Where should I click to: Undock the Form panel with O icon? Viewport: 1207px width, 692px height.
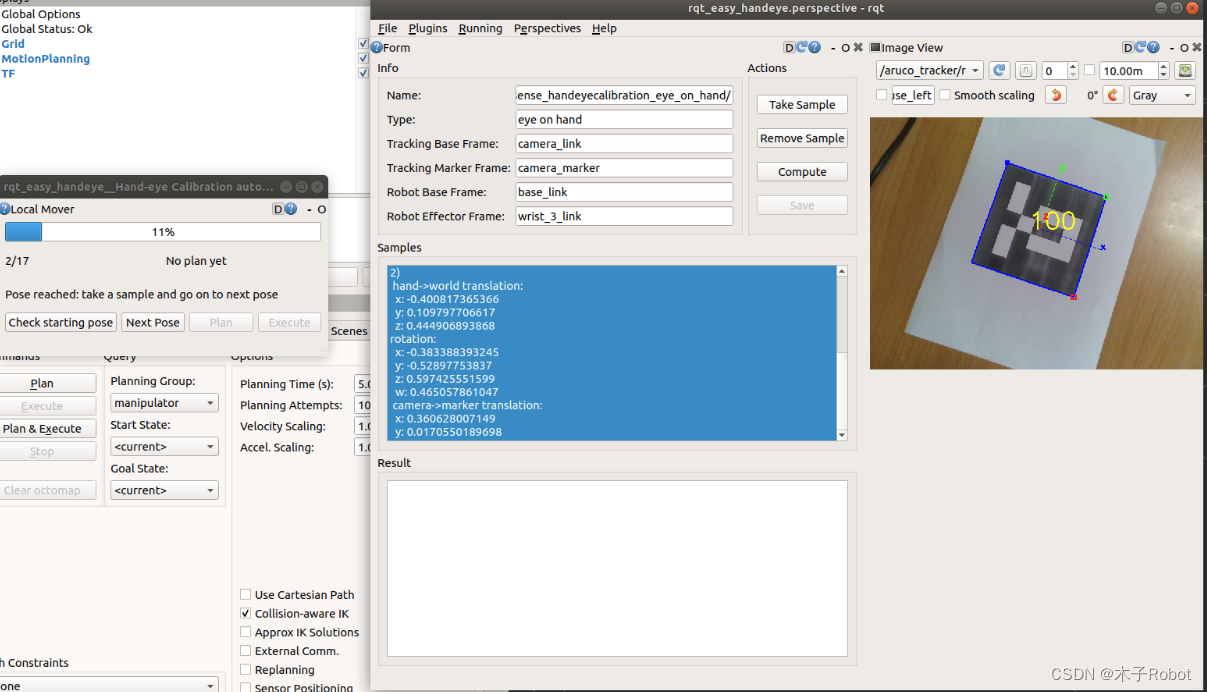[x=845, y=48]
